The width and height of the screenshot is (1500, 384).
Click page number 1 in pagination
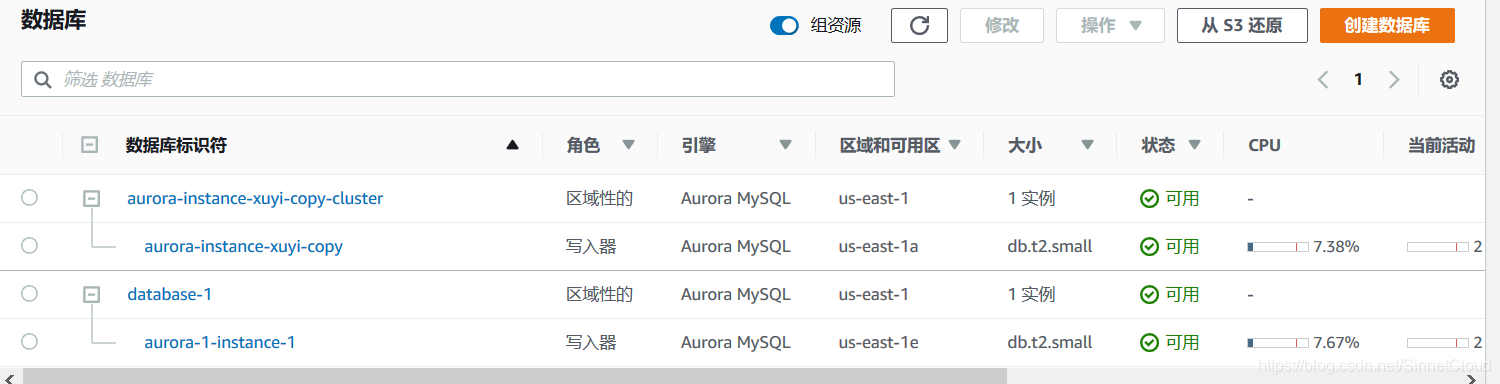pyautogui.click(x=1358, y=80)
